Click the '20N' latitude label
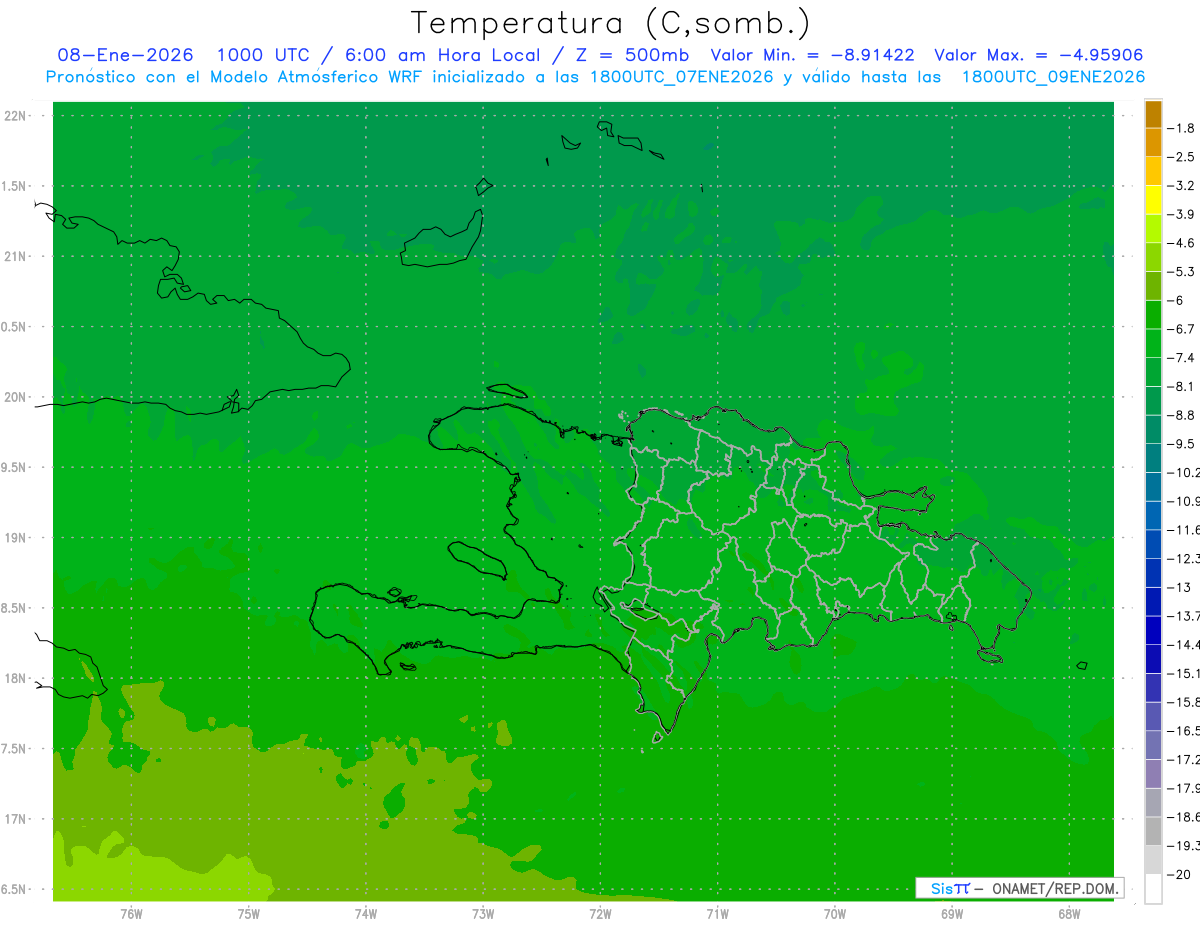This screenshot has width=1200, height=927. click(x=15, y=397)
